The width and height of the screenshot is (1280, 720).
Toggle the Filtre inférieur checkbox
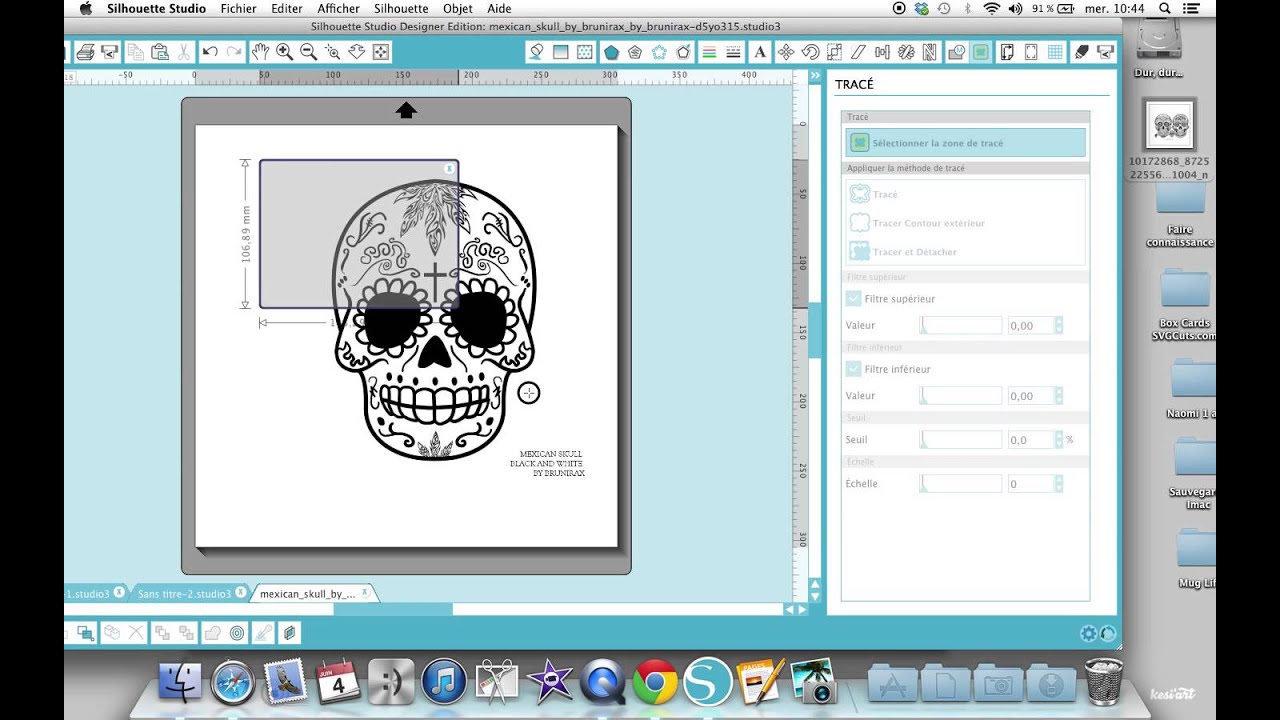pyautogui.click(x=854, y=369)
